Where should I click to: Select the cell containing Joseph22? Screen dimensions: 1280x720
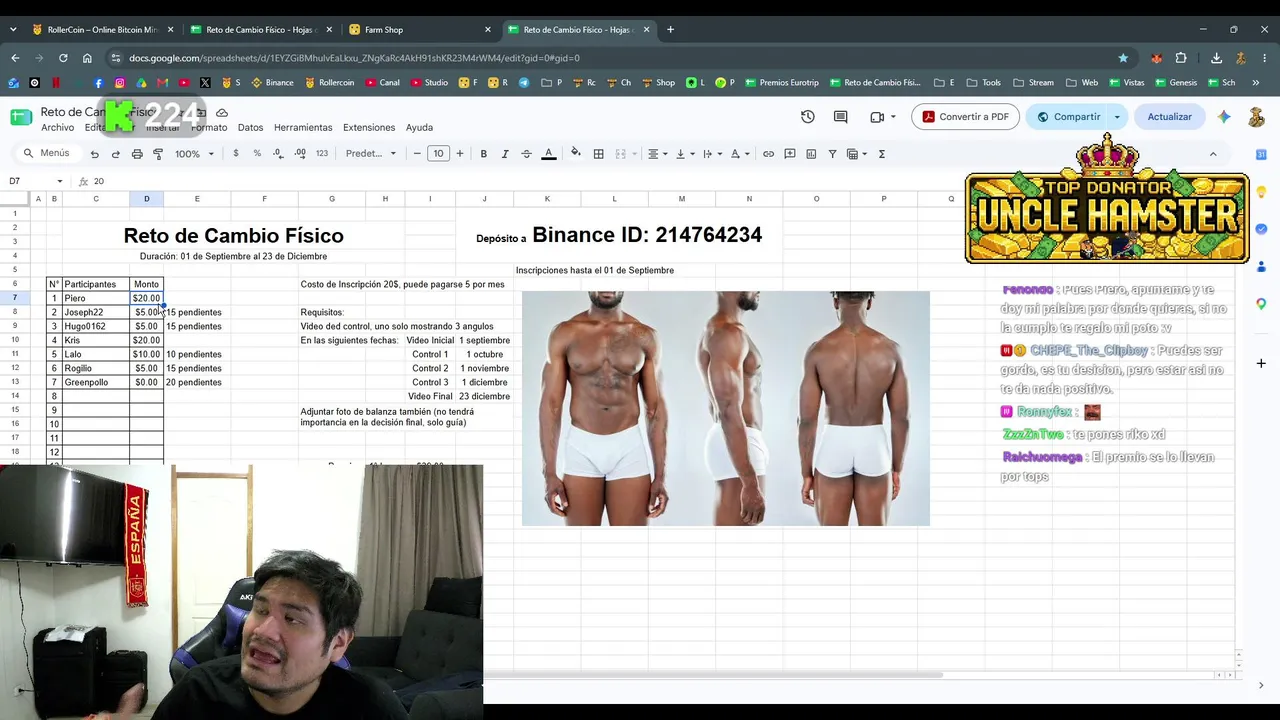click(96, 312)
